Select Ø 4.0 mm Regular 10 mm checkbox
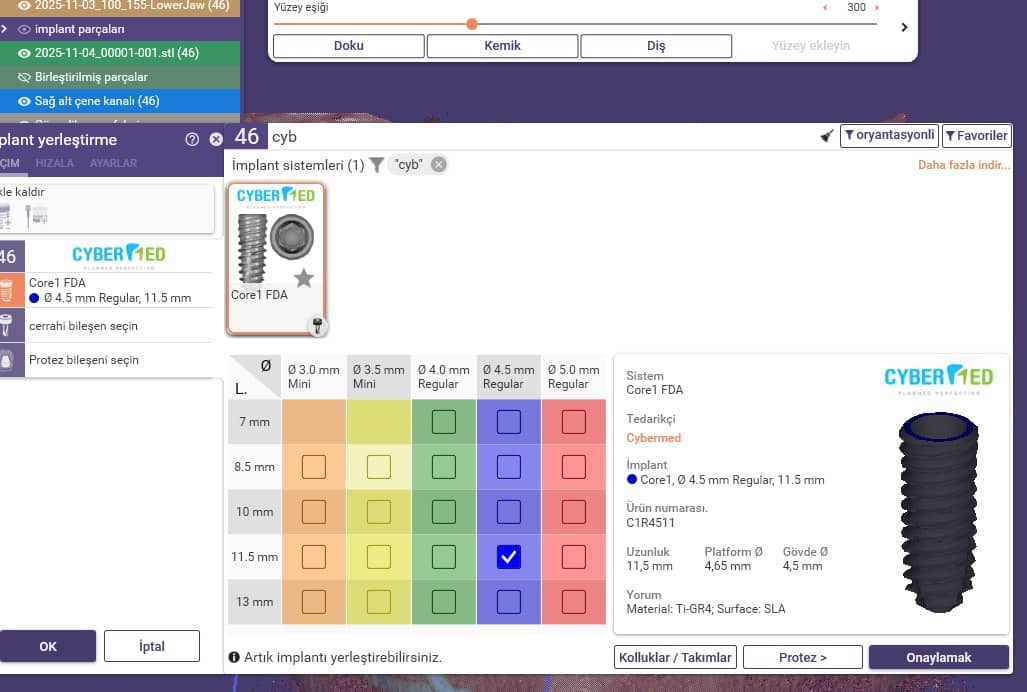Image resolution: width=1027 pixels, height=692 pixels. [444, 512]
